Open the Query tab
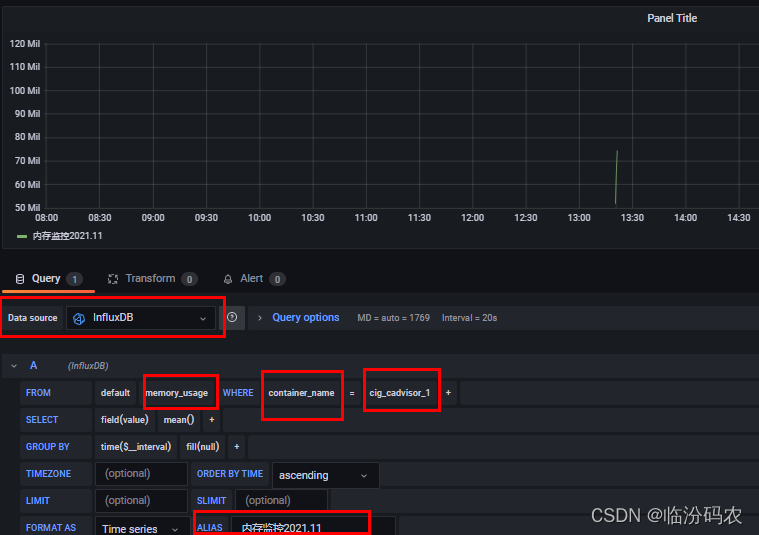 (48, 279)
